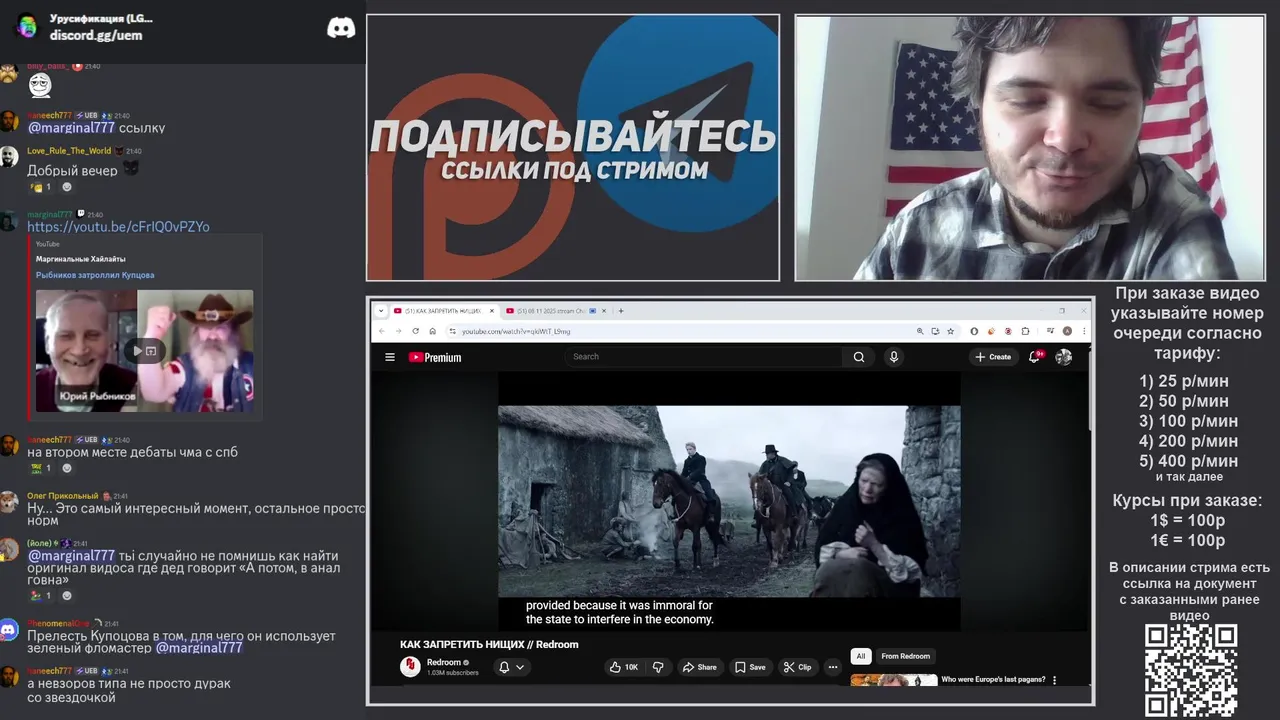This screenshot has width=1280, height=720.
Task: Open browser zoom magnifier icon in address bar
Action: point(920,331)
